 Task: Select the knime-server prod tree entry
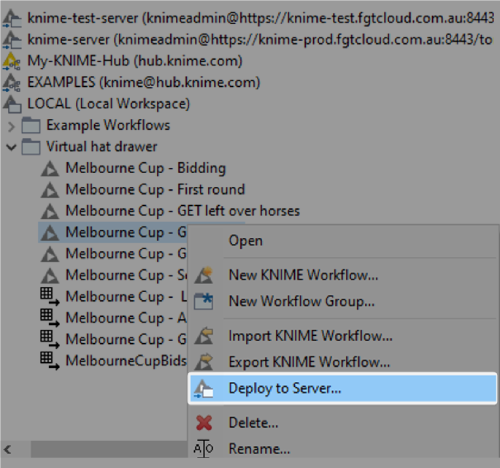(x=260, y=39)
